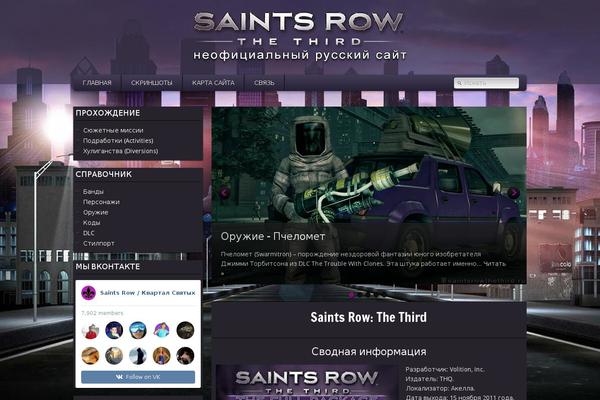The width and height of the screenshot is (600, 400).
Task: Click the СПРАВОЧНИК section heading
Action: pyautogui.click(x=103, y=174)
